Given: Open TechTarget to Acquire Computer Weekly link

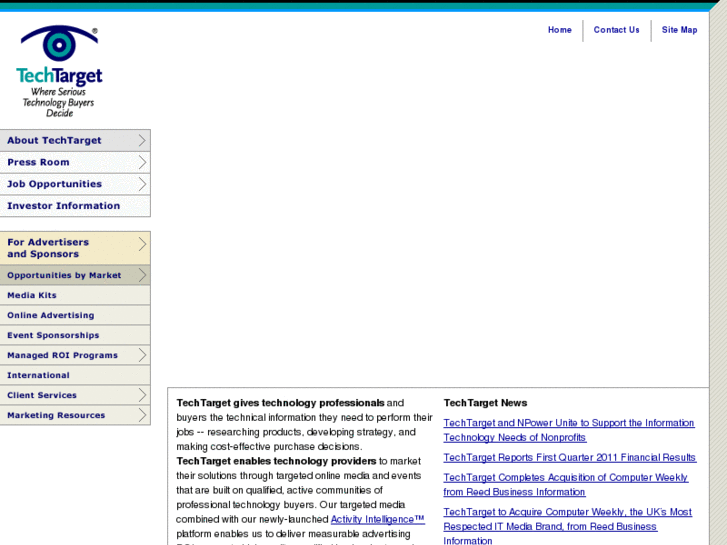Looking at the screenshot, I should pos(568,526).
